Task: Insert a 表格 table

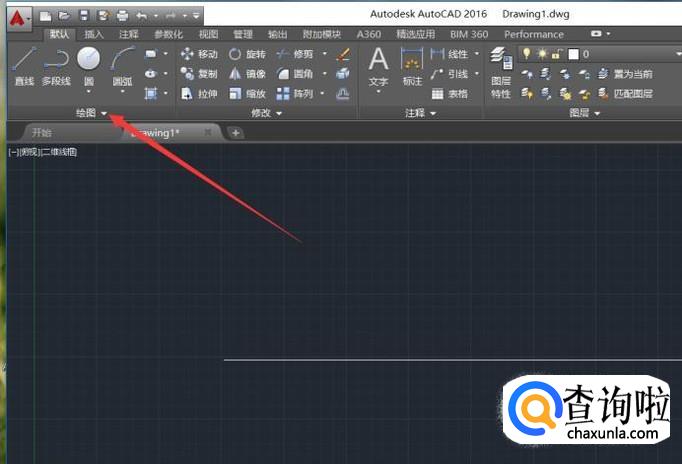Action: pyautogui.click(x=450, y=93)
